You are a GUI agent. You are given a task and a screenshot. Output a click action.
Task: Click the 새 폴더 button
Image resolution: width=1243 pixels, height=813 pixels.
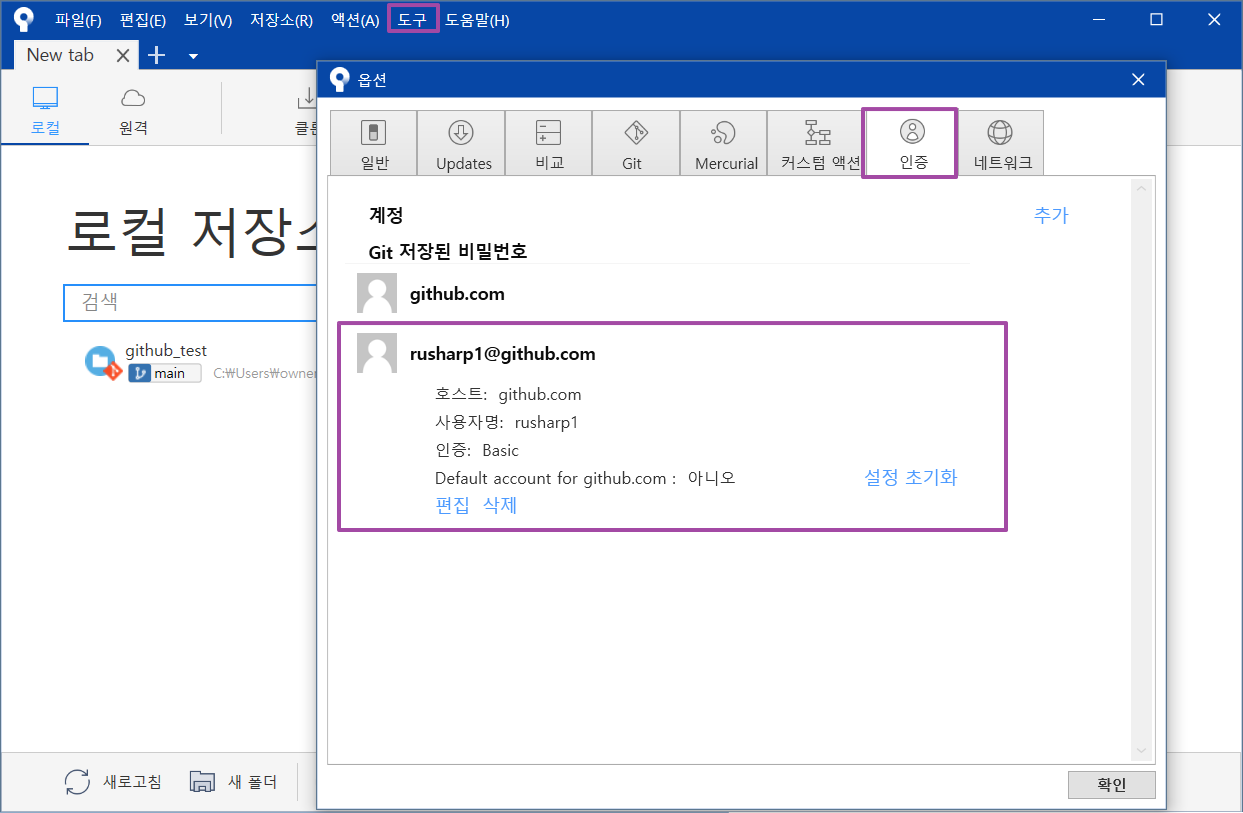tap(233, 781)
